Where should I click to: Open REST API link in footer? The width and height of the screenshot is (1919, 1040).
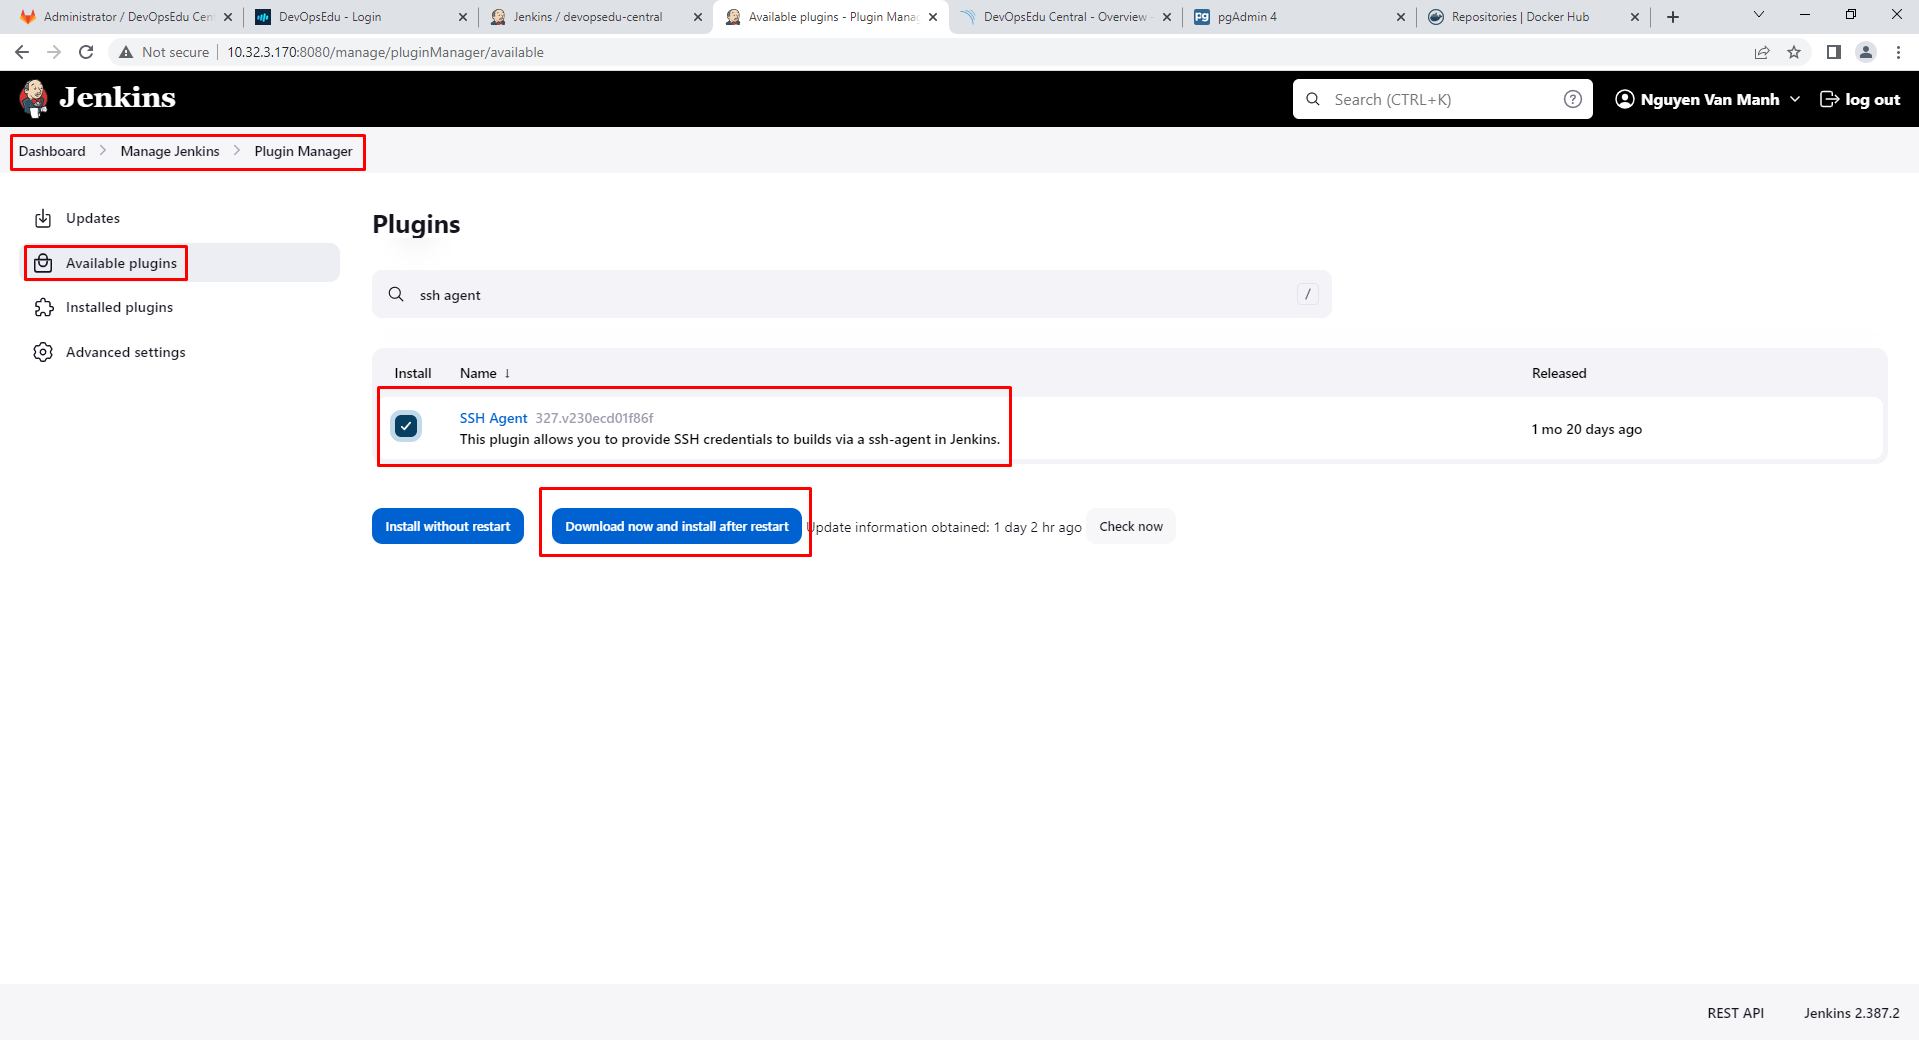[x=1735, y=1013]
